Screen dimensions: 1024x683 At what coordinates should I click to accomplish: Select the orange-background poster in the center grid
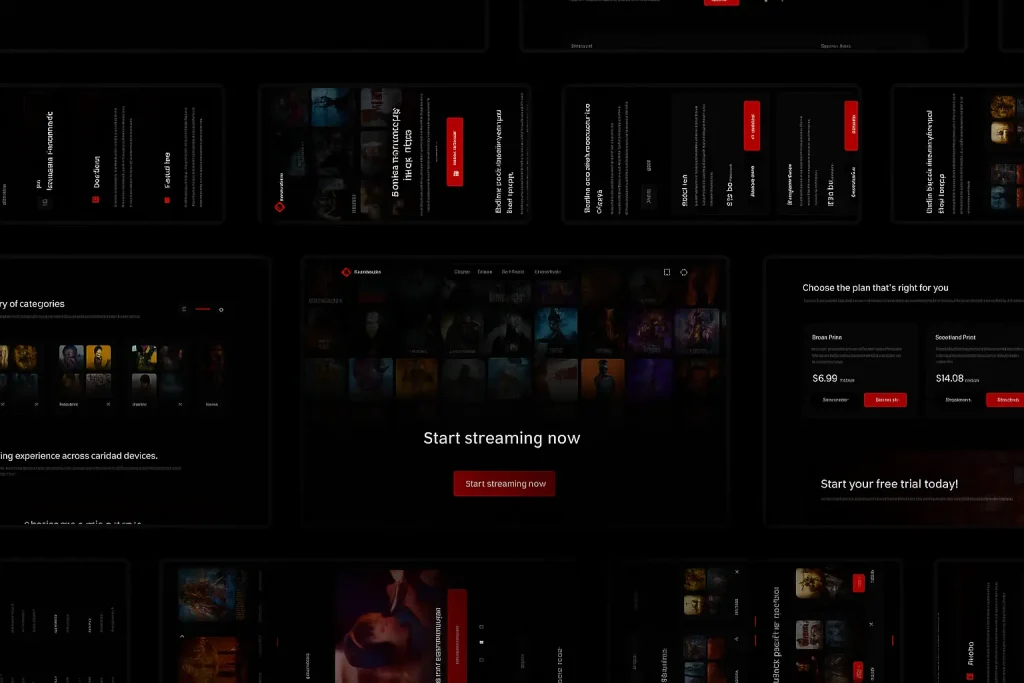(603, 379)
